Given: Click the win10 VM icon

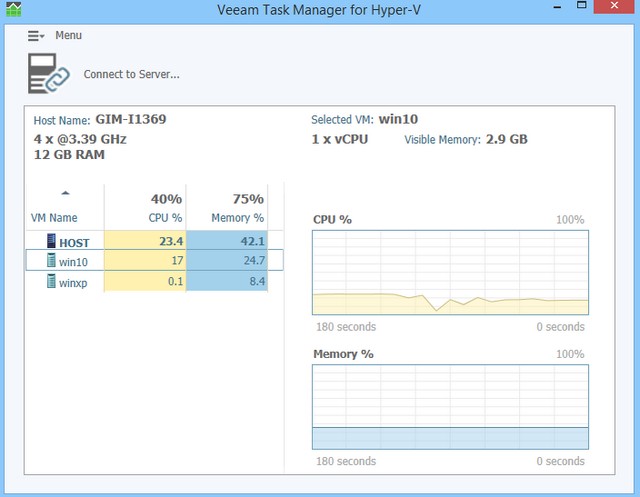Looking at the screenshot, I should point(51,260).
